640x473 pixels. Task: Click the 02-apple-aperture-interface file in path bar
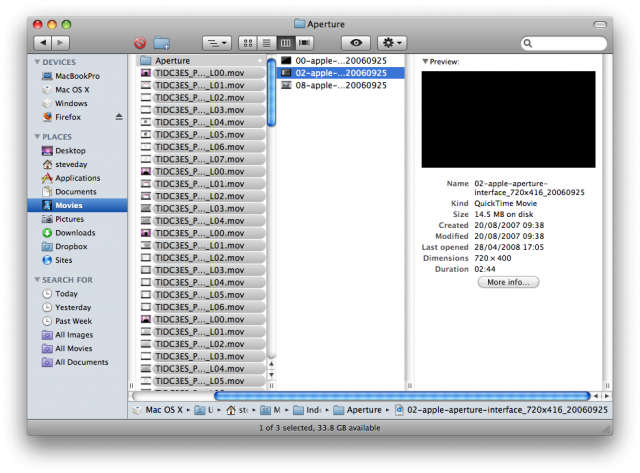(x=502, y=410)
